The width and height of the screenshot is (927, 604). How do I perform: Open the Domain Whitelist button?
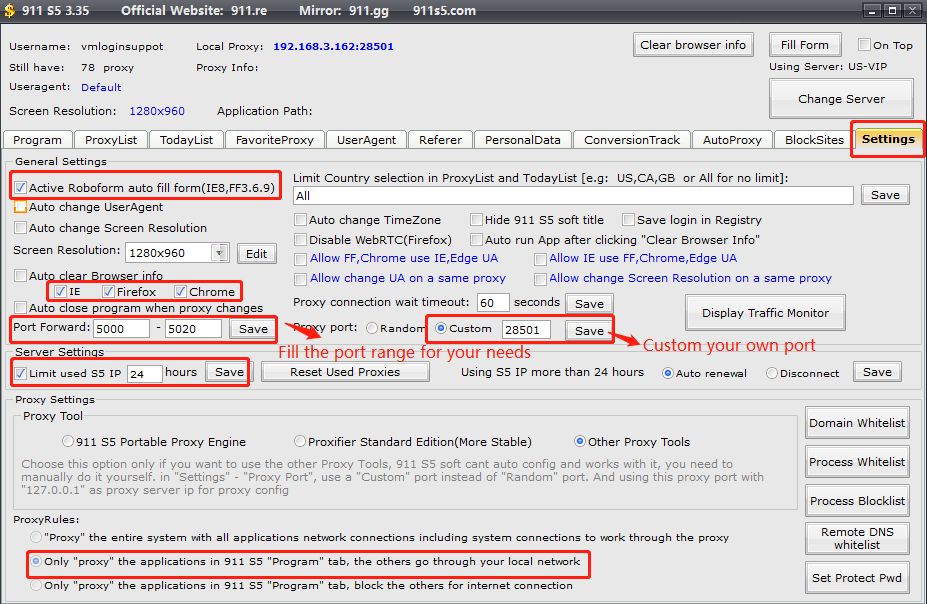coord(857,423)
